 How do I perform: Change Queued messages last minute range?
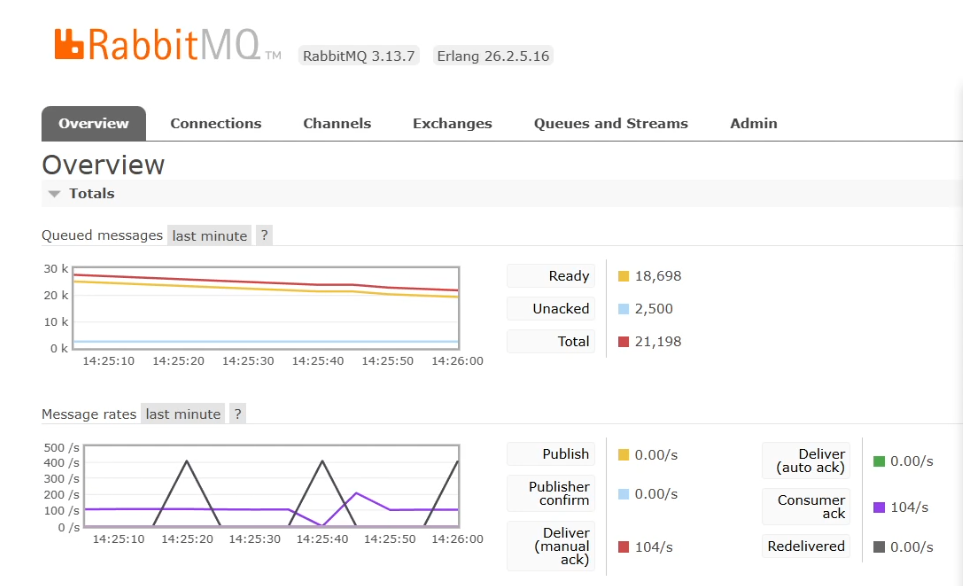click(209, 235)
